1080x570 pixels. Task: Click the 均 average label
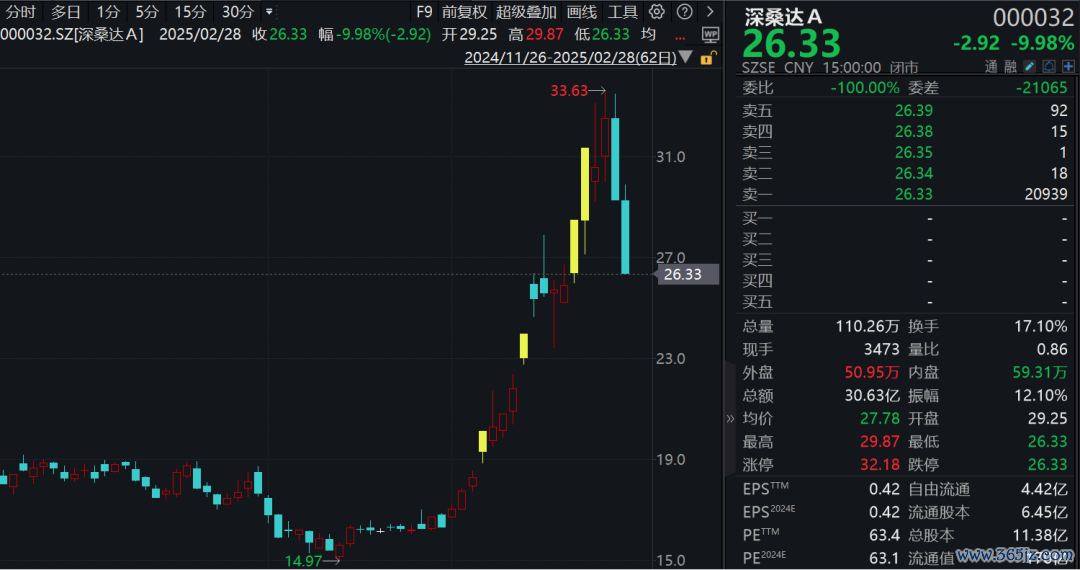(648, 34)
